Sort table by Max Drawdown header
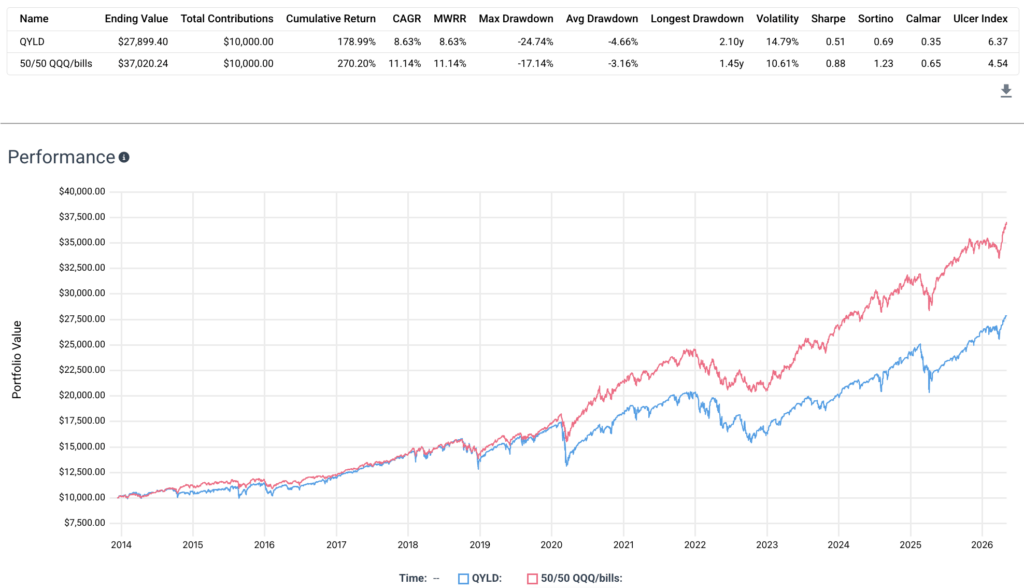Image resolution: width=1024 pixels, height=588 pixels. [516, 19]
